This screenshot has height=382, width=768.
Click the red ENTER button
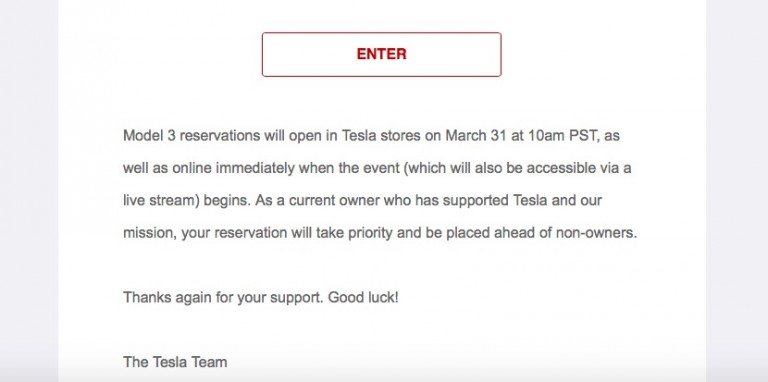click(x=382, y=54)
